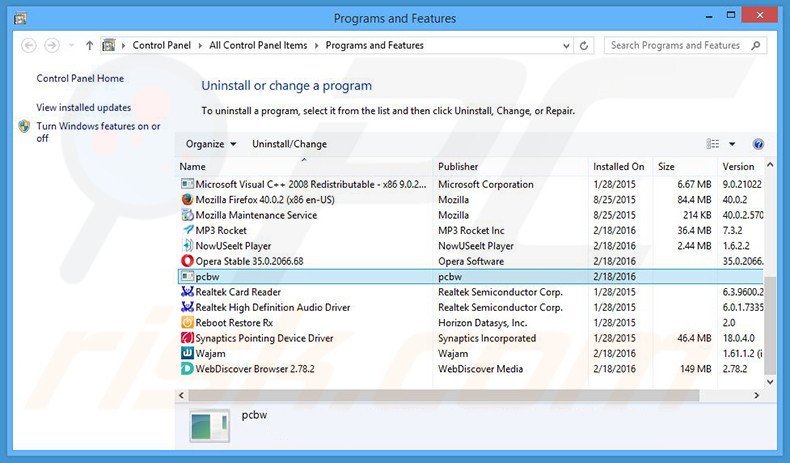
Task: Click the shield icon beside Windows features
Action: 24,126
